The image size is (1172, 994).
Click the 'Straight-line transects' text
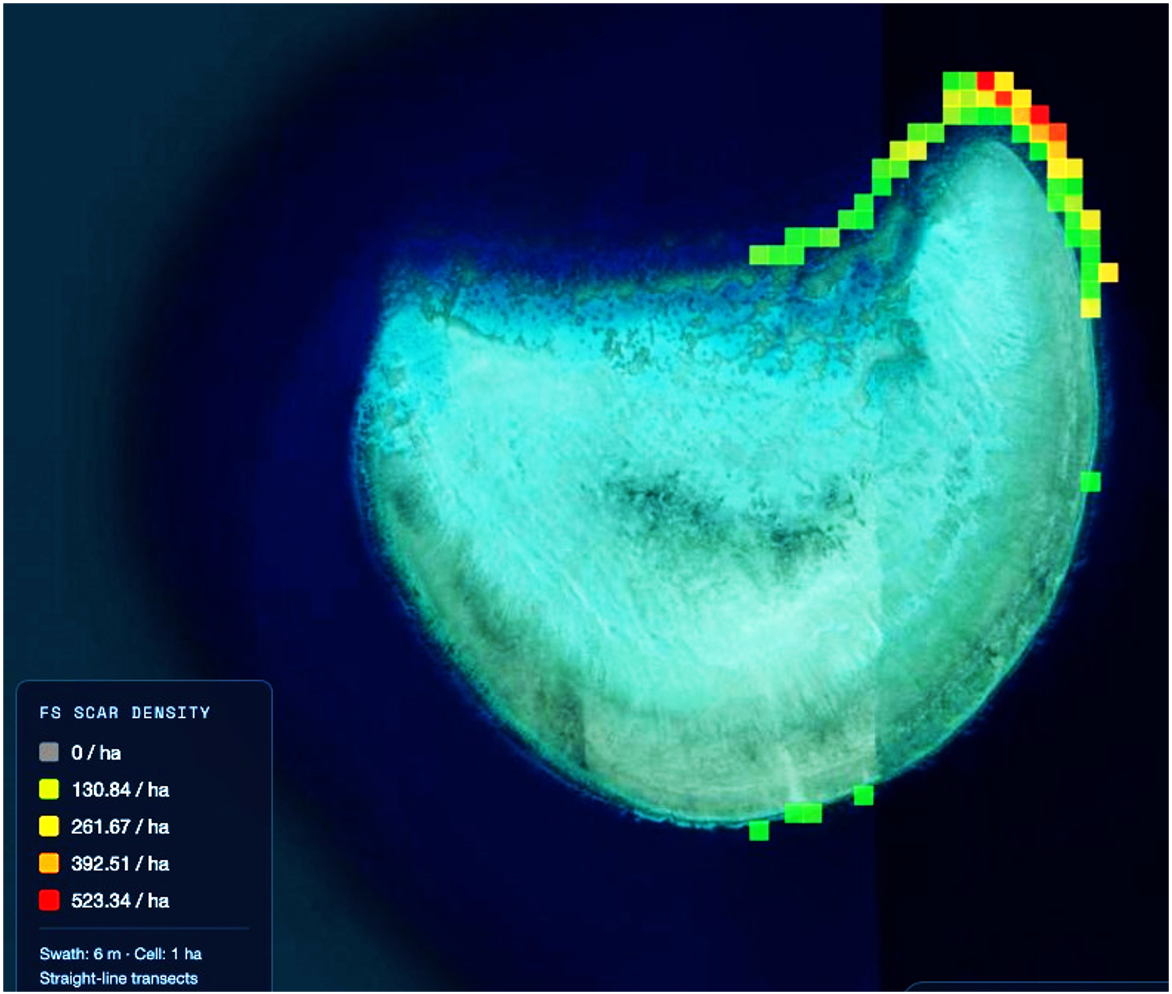[119, 978]
